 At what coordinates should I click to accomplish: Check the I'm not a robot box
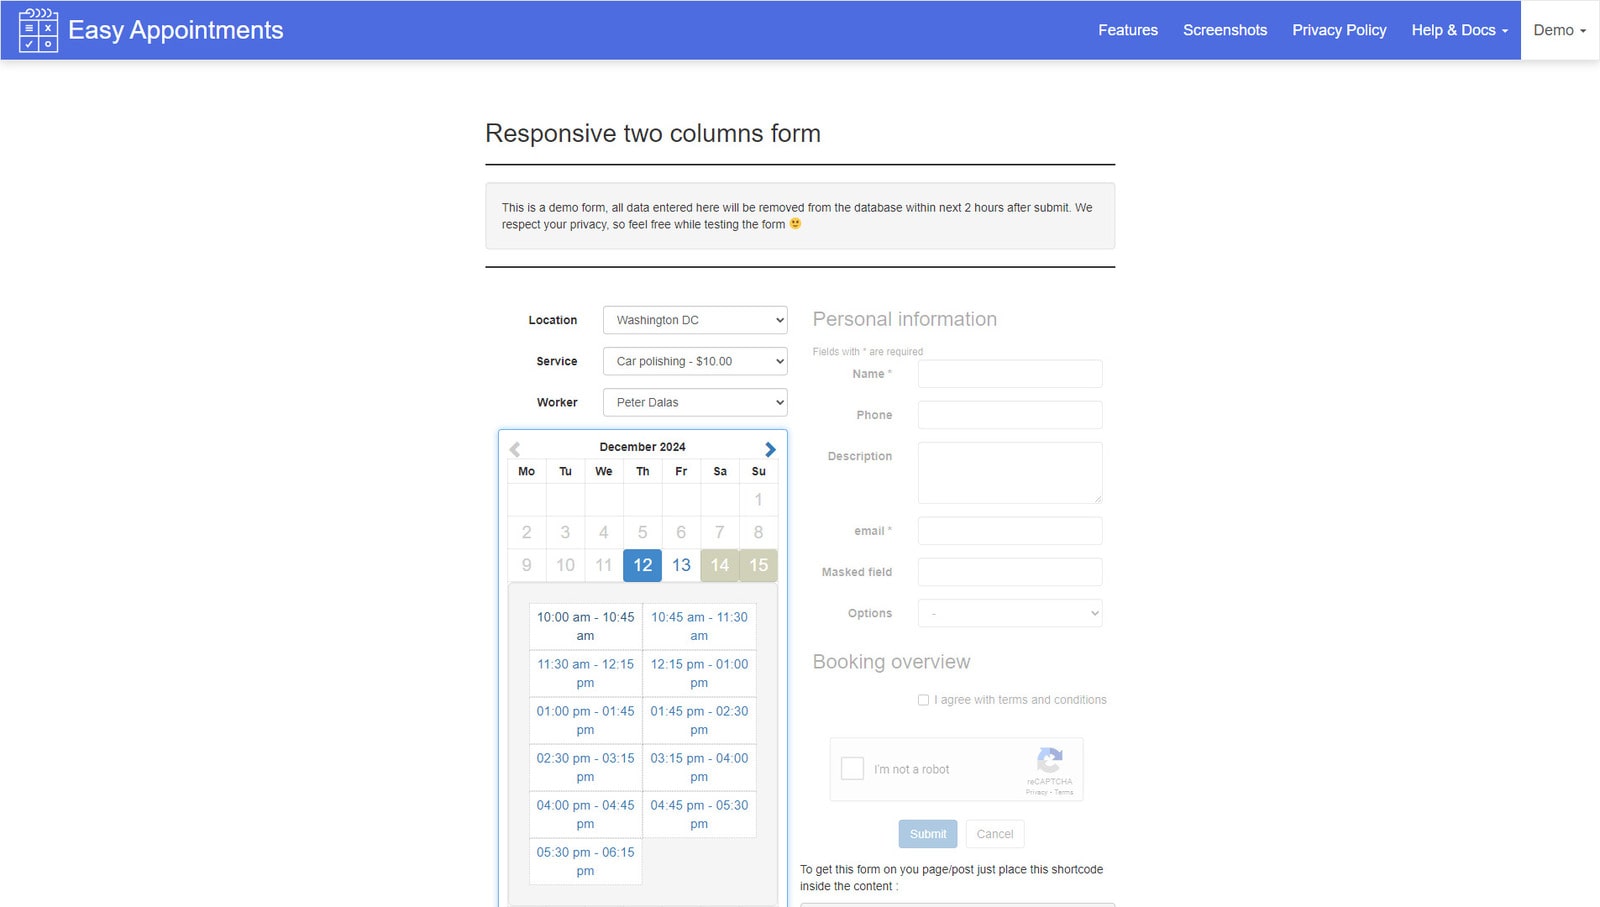852,768
